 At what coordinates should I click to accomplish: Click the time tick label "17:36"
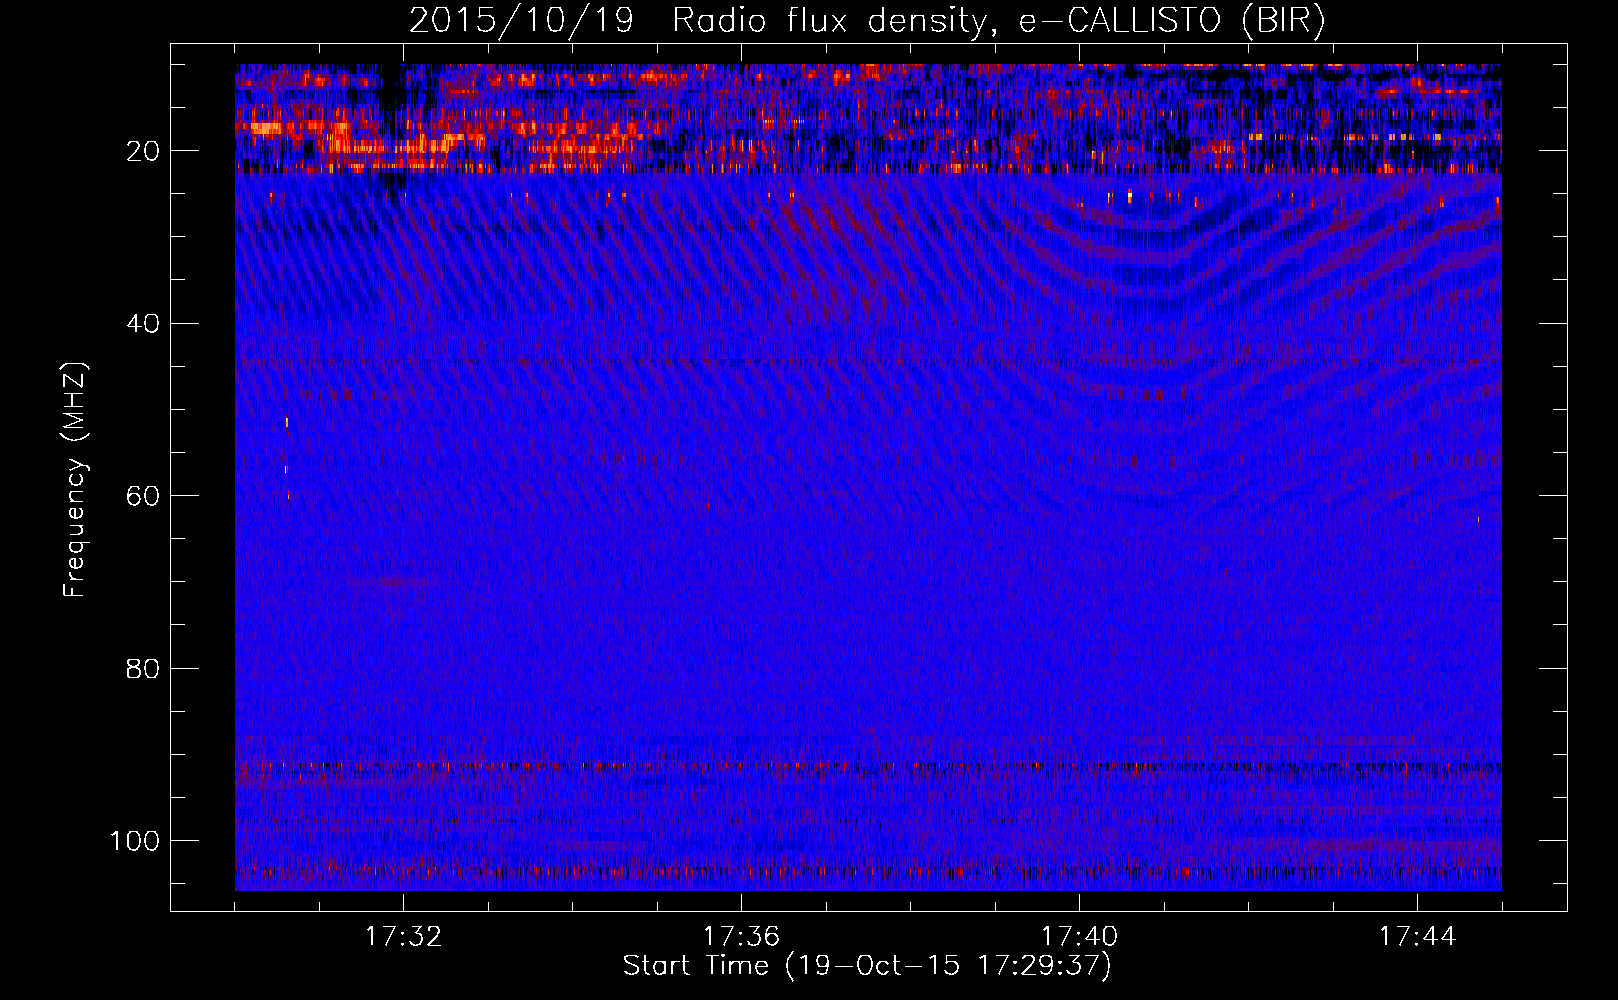741,937
